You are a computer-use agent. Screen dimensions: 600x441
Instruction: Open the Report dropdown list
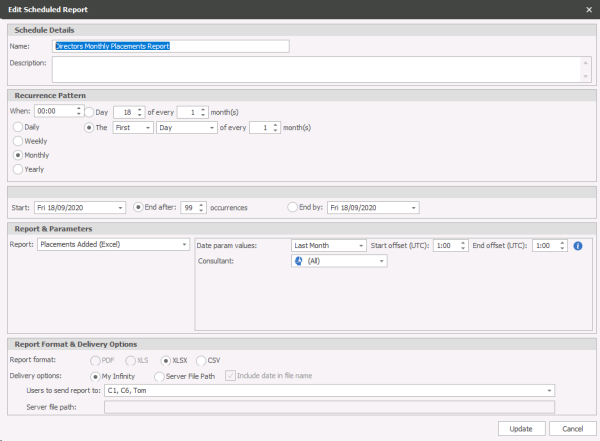tap(185, 244)
